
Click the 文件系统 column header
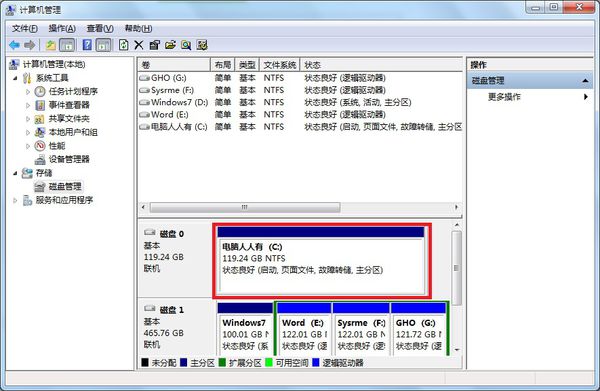coord(280,65)
